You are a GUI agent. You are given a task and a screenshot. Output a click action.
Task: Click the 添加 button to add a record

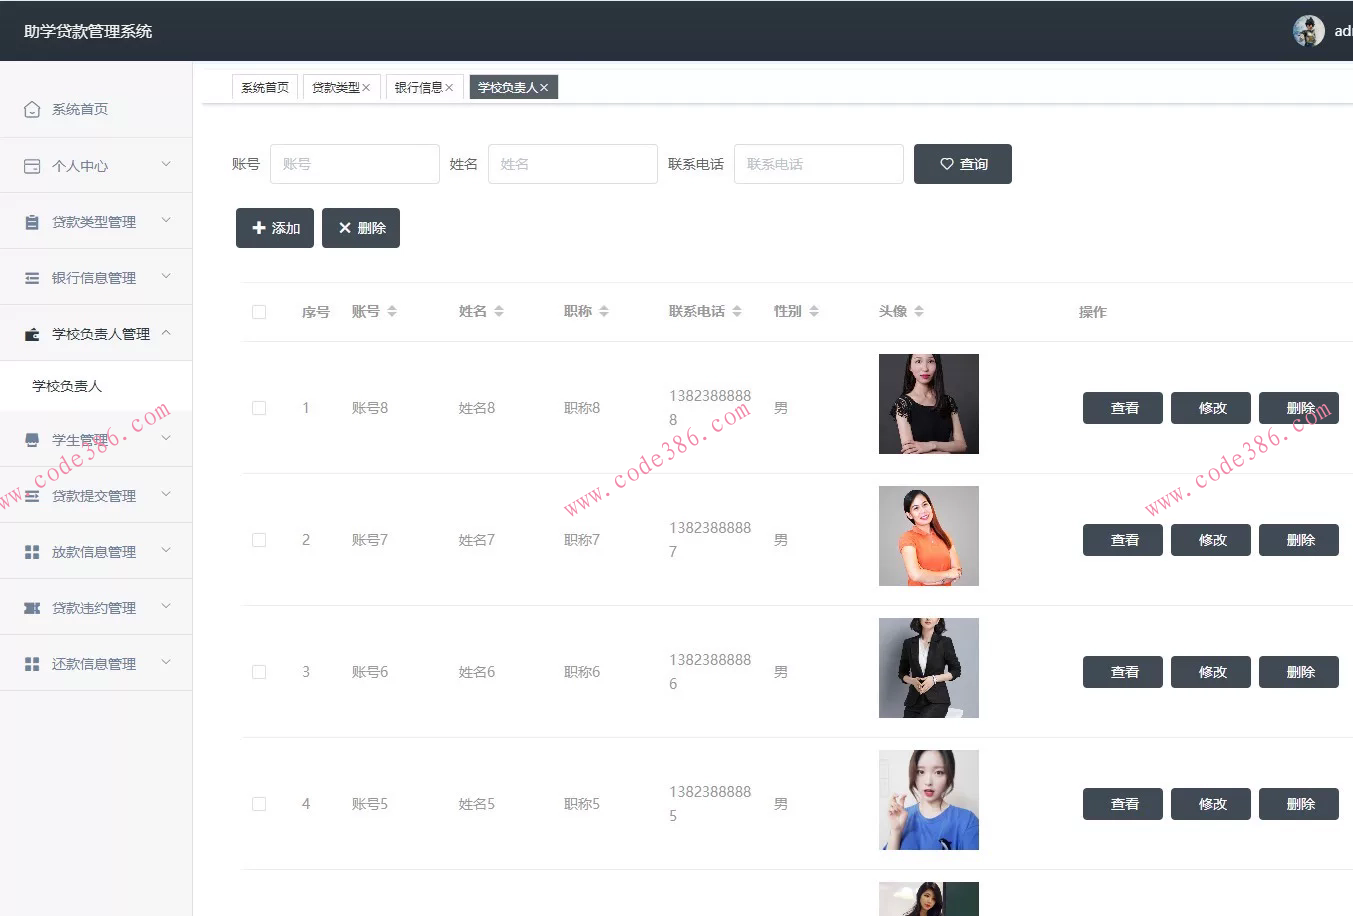(274, 227)
